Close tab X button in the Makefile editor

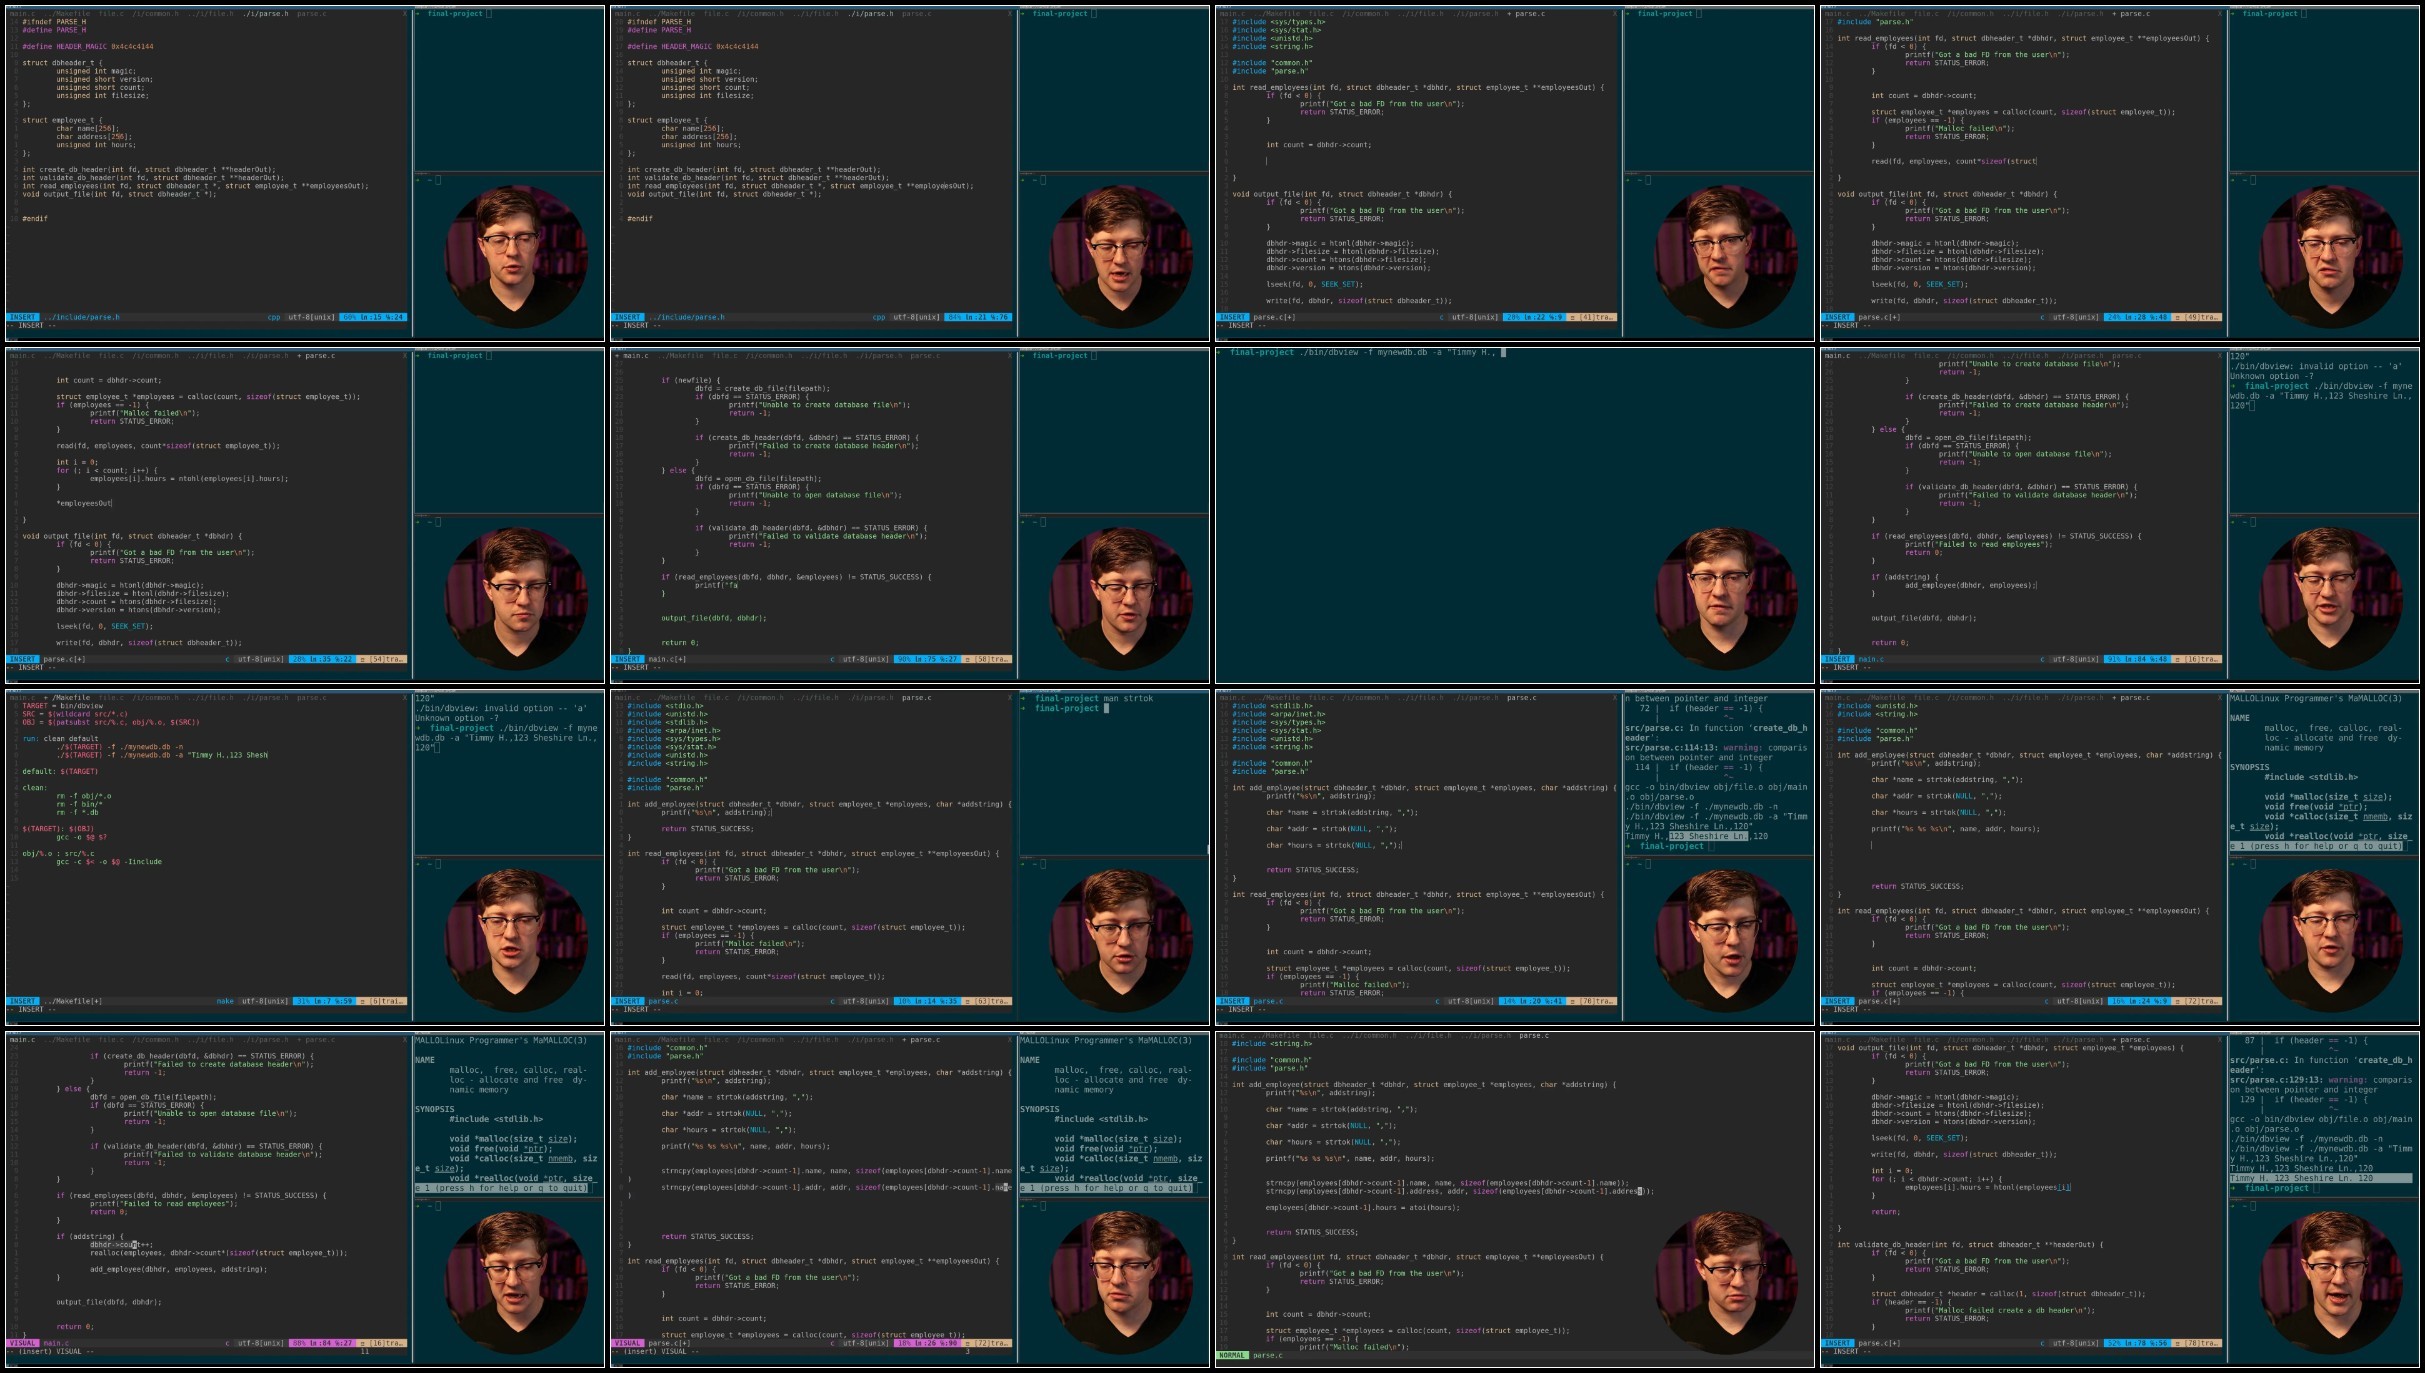click(405, 698)
